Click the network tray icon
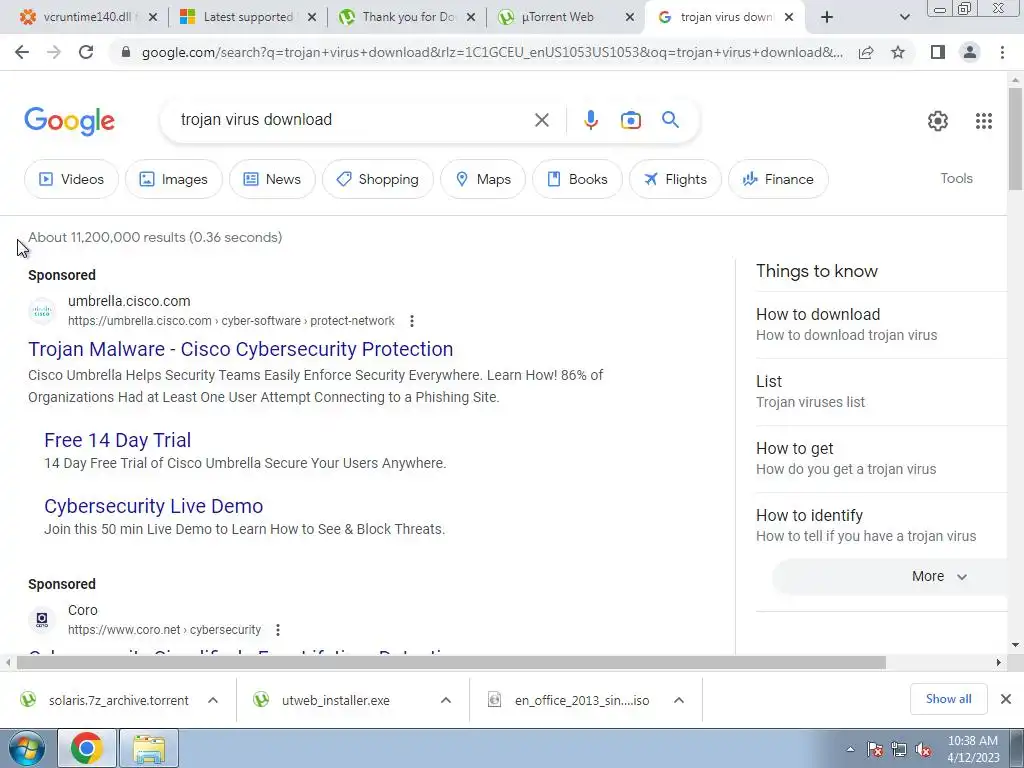Viewport: 1024px width, 768px height. [899, 750]
